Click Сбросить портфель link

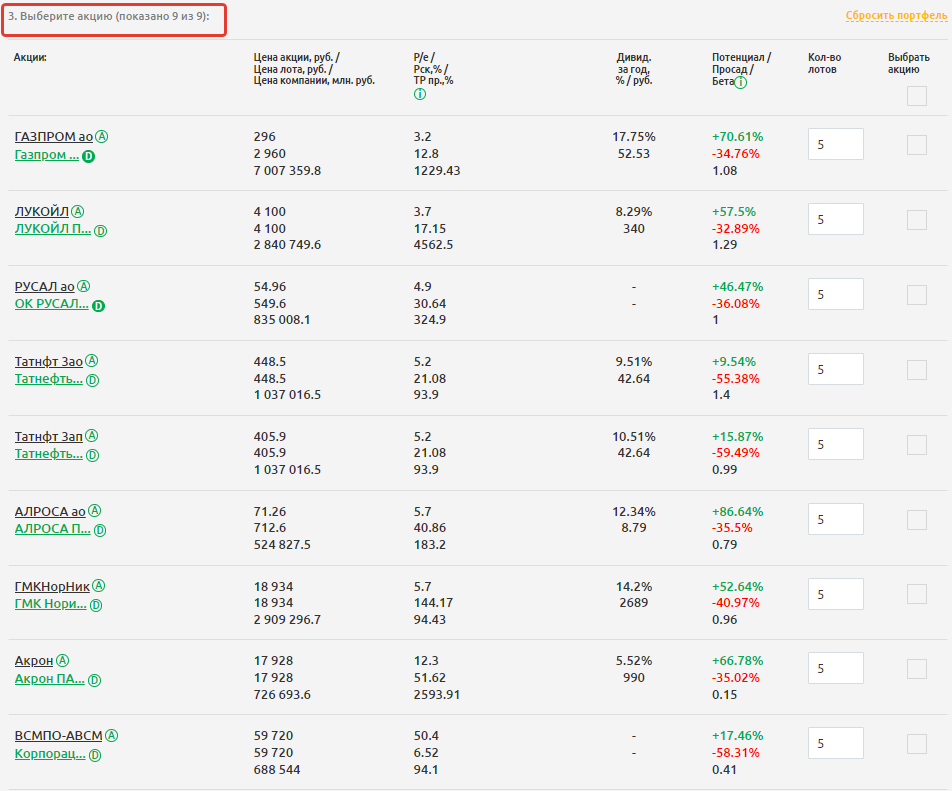point(893,16)
